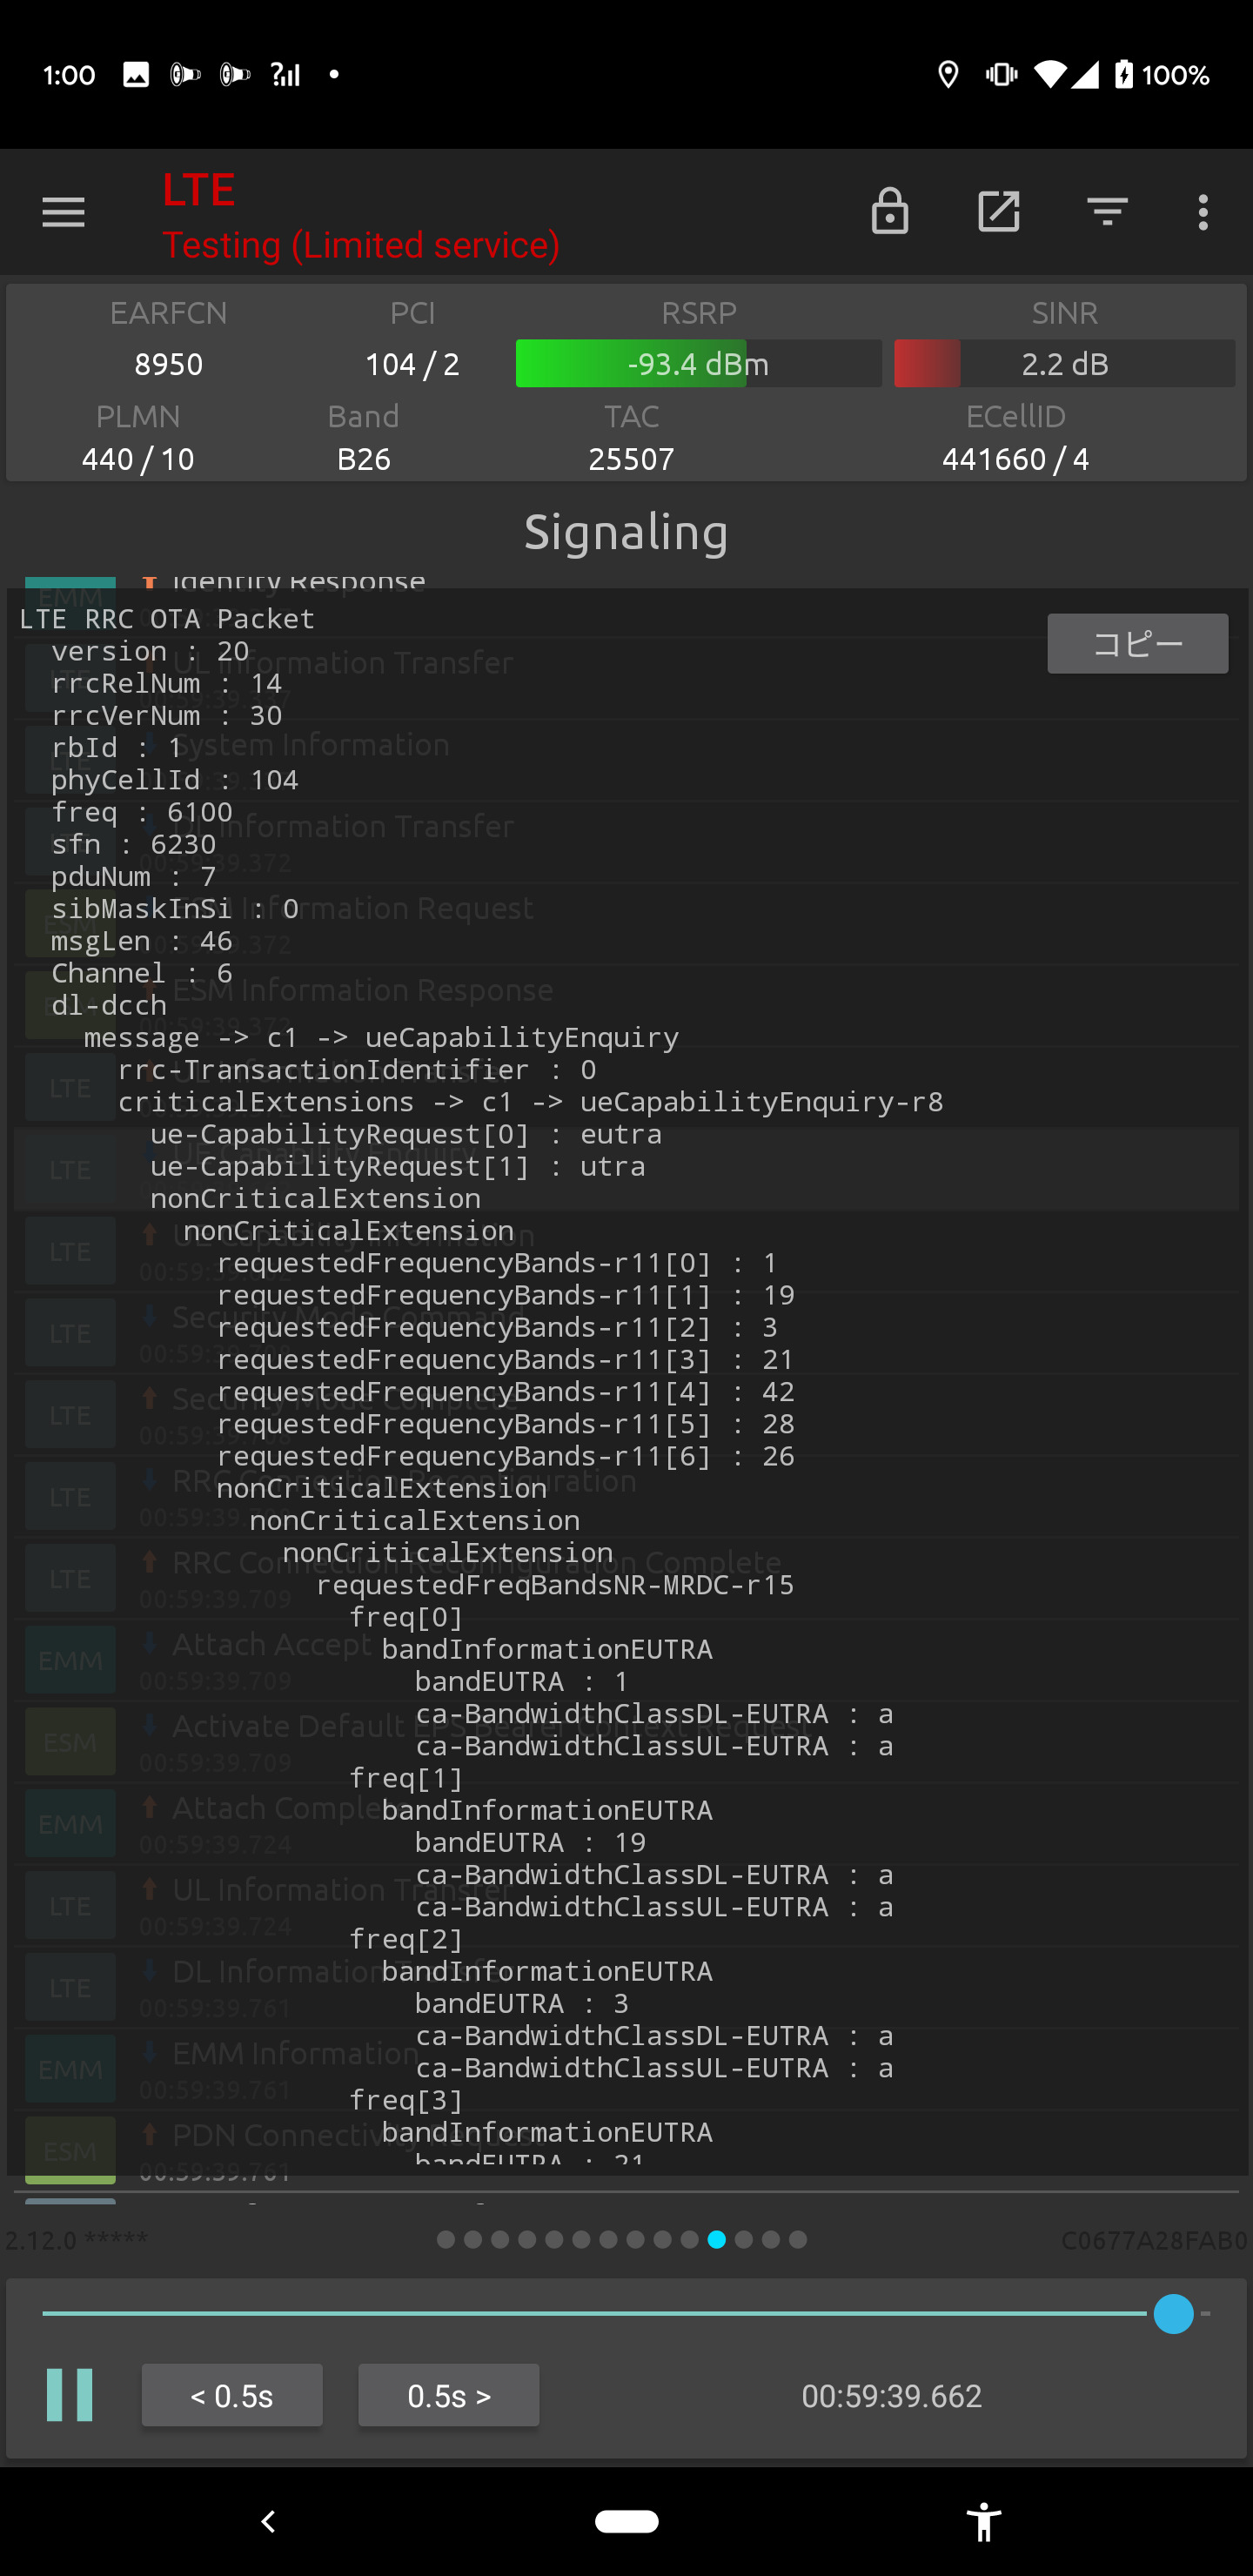Tap the open-in-new export icon
This screenshot has width=1253, height=2576.
(998, 212)
